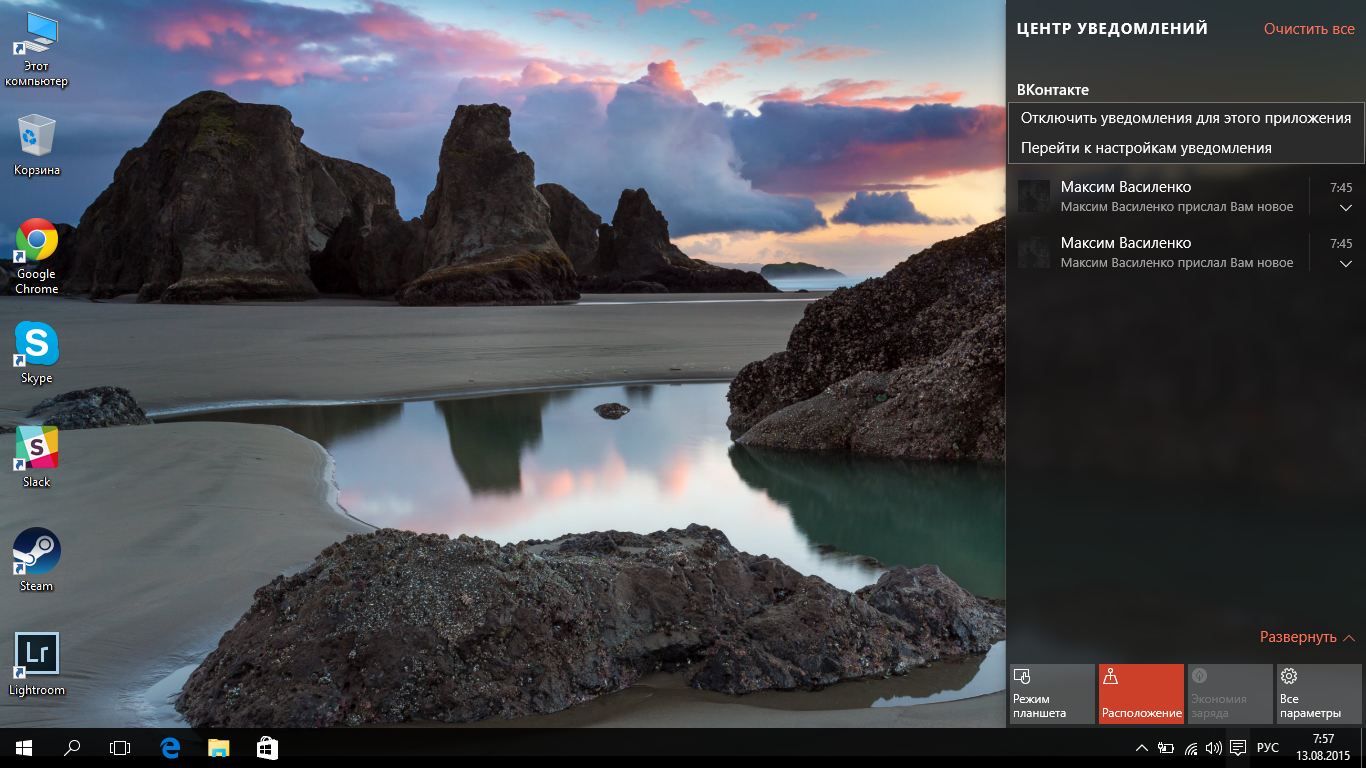The height and width of the screenshot is (768, 1366).
Task: Open Microsoft Edge from the taskbar
Action: (171, 747)
